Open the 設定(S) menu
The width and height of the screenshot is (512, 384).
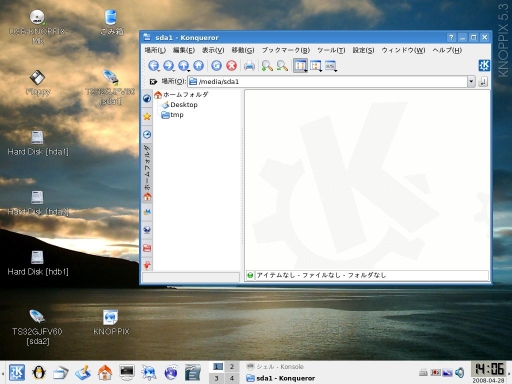tap(363, 50)
